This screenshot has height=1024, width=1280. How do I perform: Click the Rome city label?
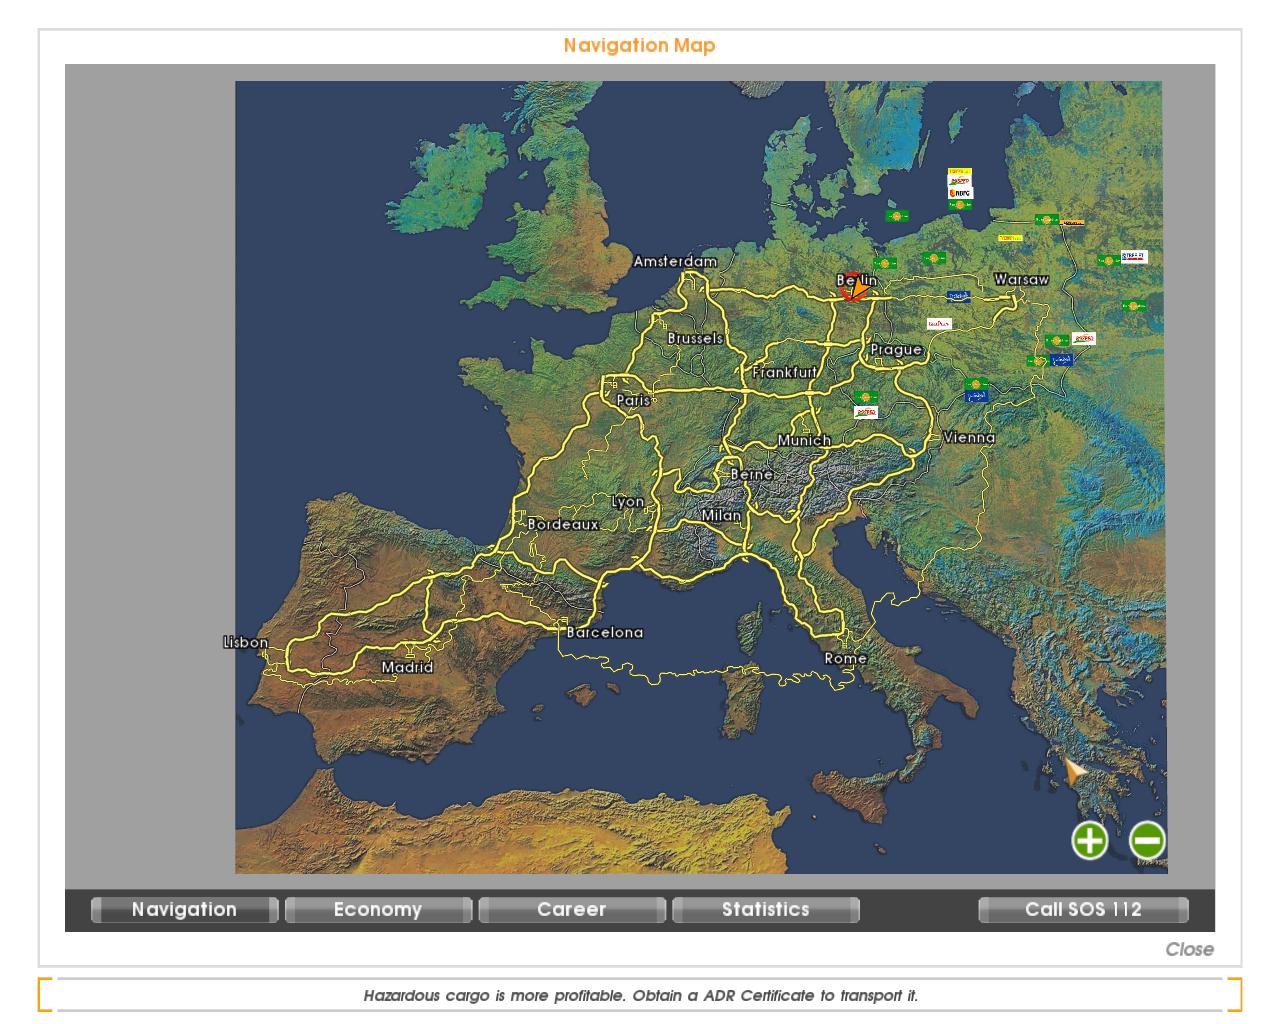[x=845, y=659]
